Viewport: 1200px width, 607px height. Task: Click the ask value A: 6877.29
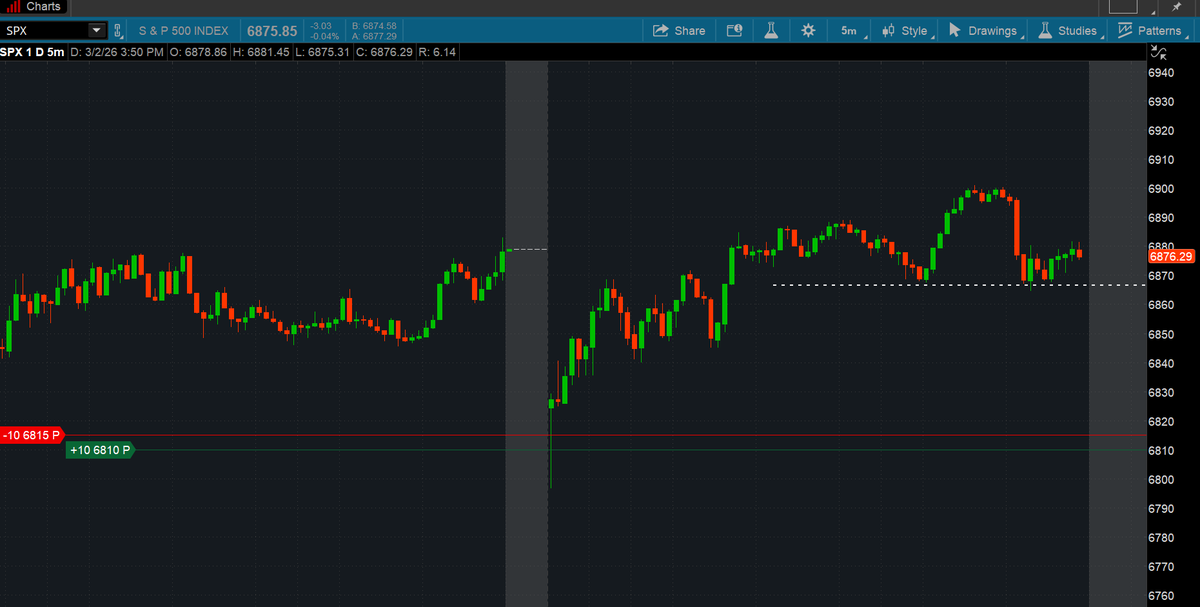[x=375, y=36]
